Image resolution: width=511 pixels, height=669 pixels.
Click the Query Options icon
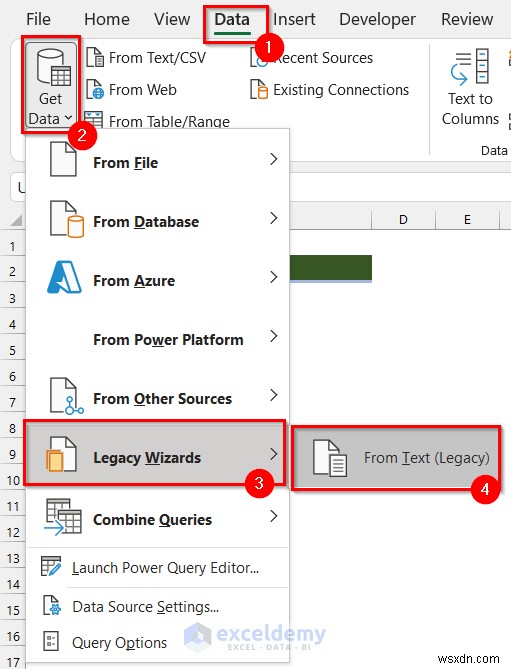click(51, 641)
